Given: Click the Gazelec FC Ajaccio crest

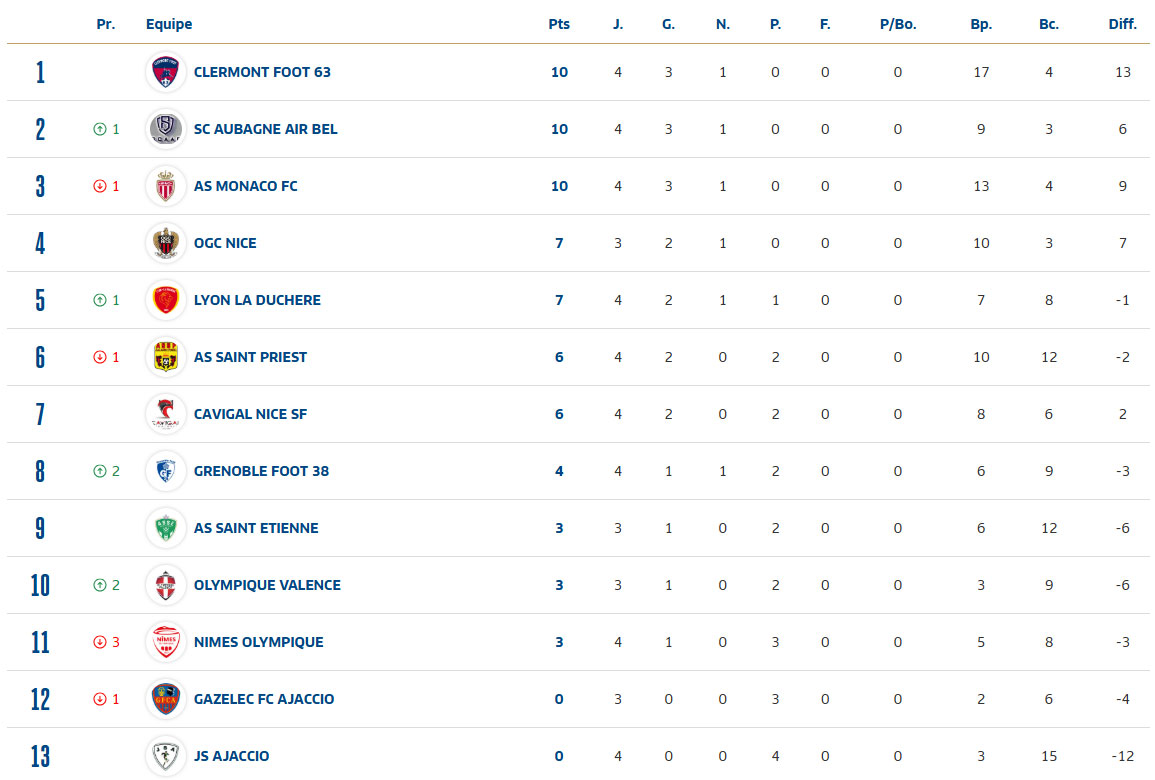Looking at the screenshot, I should [x=166, y=699].
